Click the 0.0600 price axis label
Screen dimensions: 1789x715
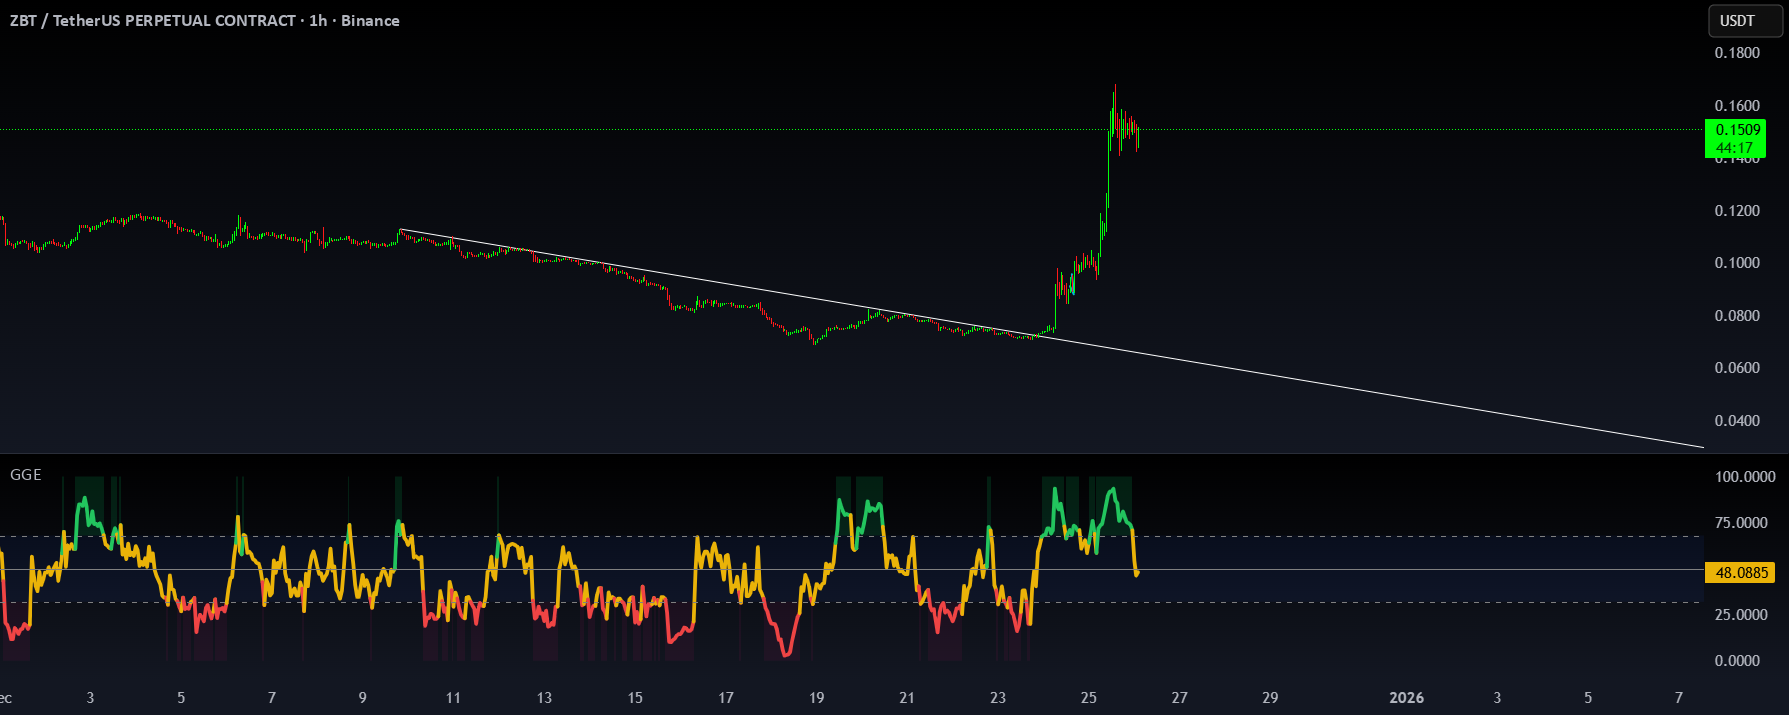tap(1737, 368)
